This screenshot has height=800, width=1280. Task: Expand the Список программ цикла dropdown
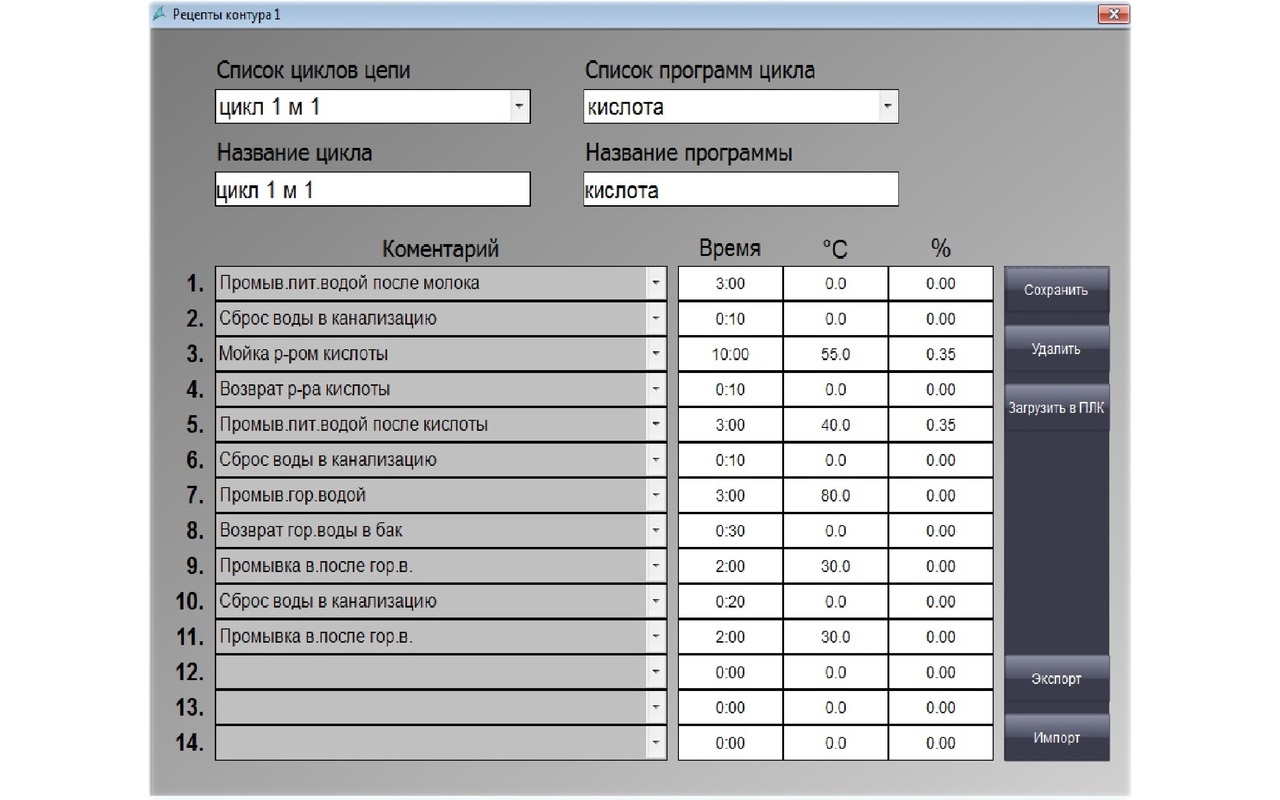(x=886, y=107)
